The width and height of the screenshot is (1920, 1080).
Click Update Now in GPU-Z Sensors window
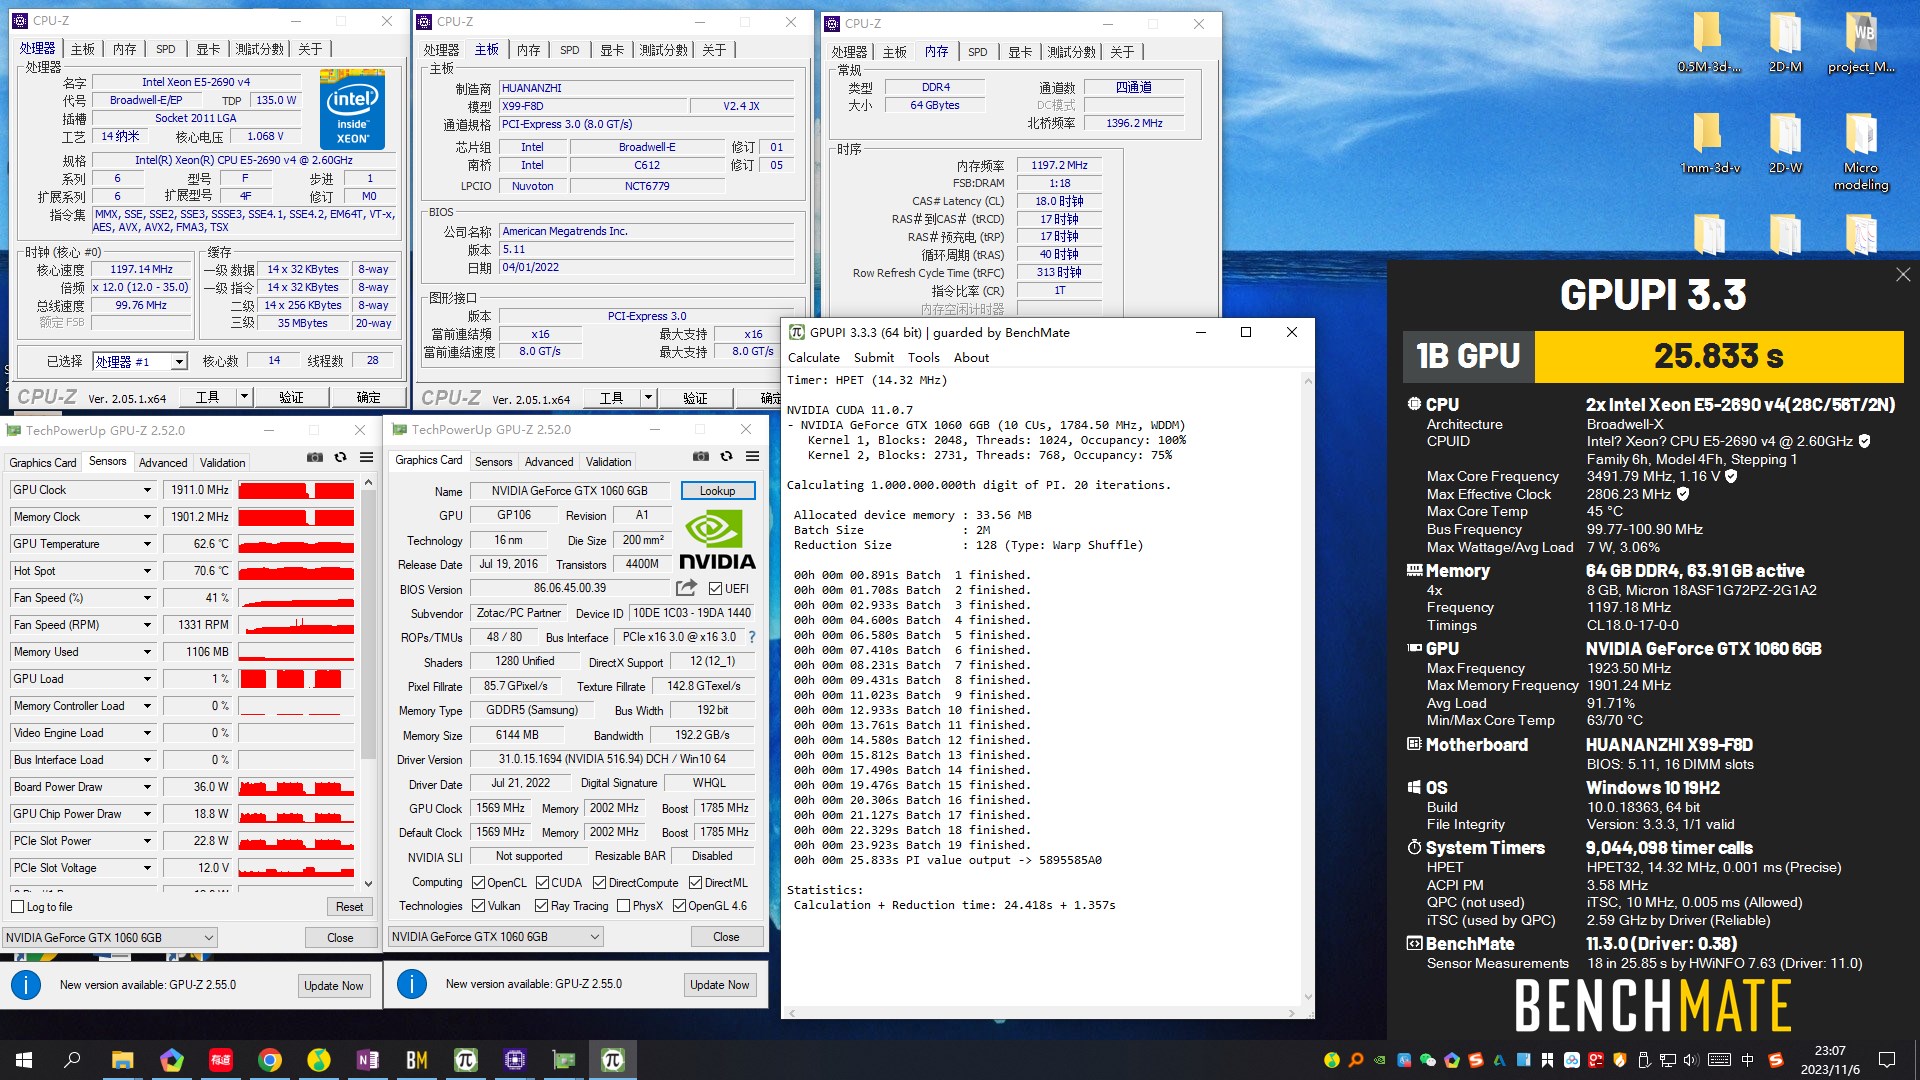pos(334,985)
